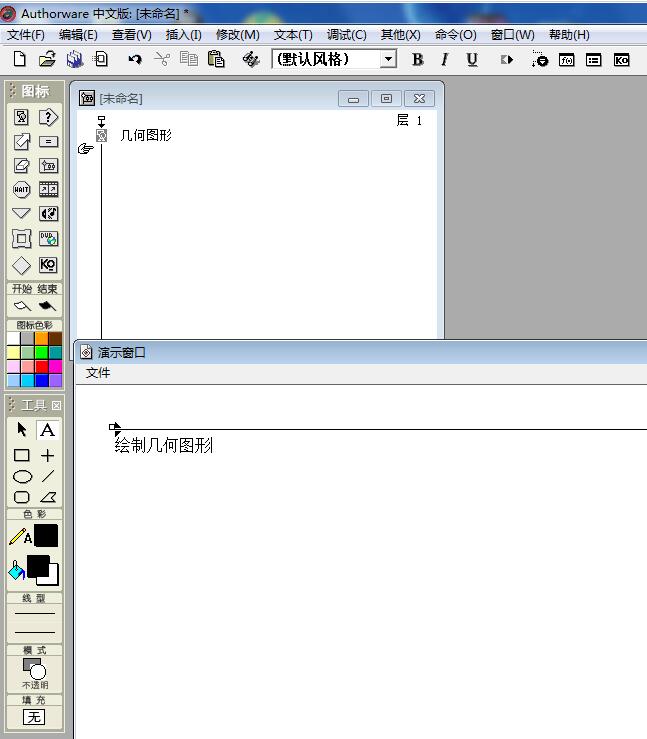Screen dimensions: 647x739
Task: Select the Navigate triangle icon
Action: (21, 213)
